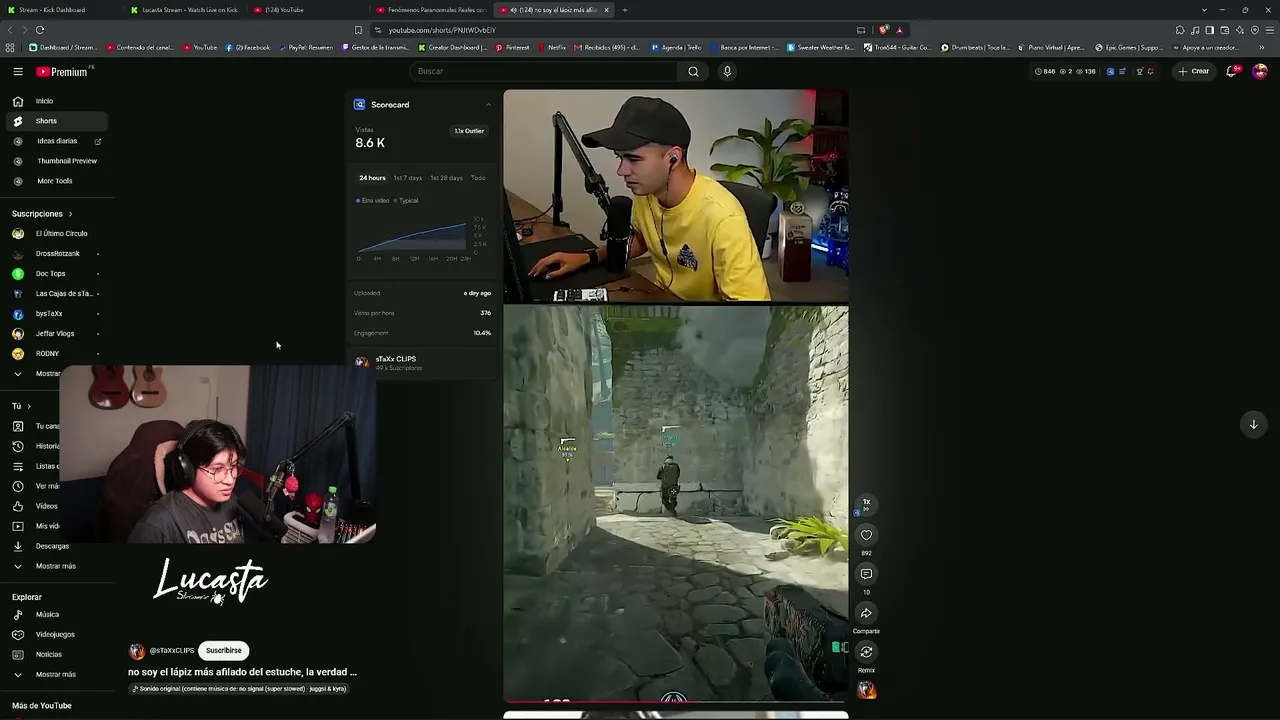Screen dimensions: 1280x720
Task: Open bysTaXx subscription
Action: (48, 314)
